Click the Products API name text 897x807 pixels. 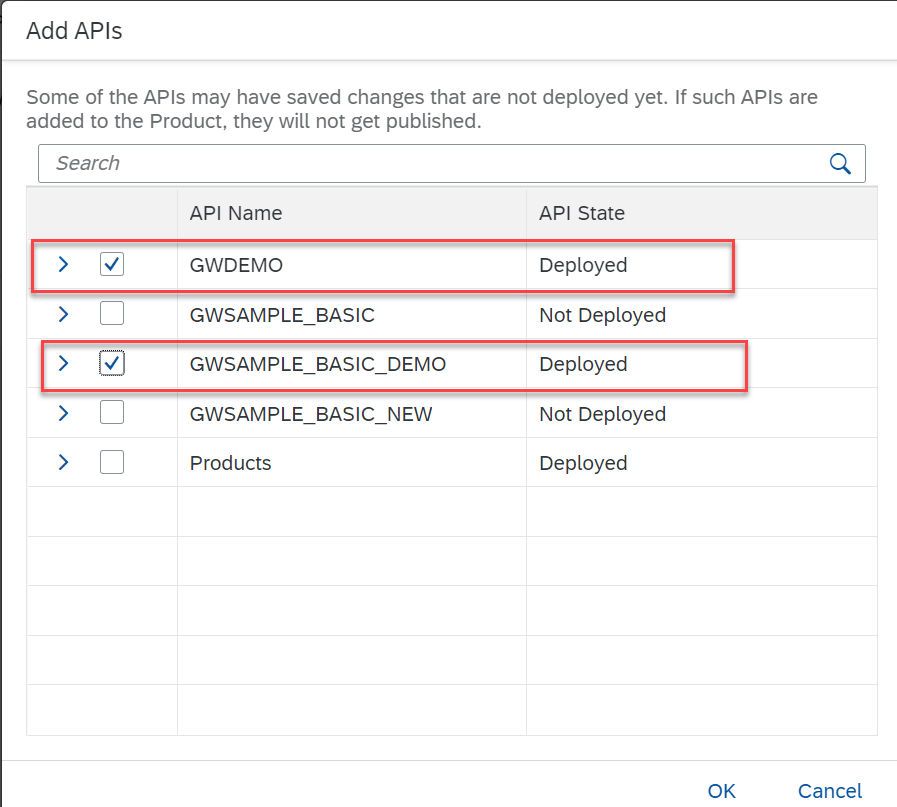pos(230,463)
